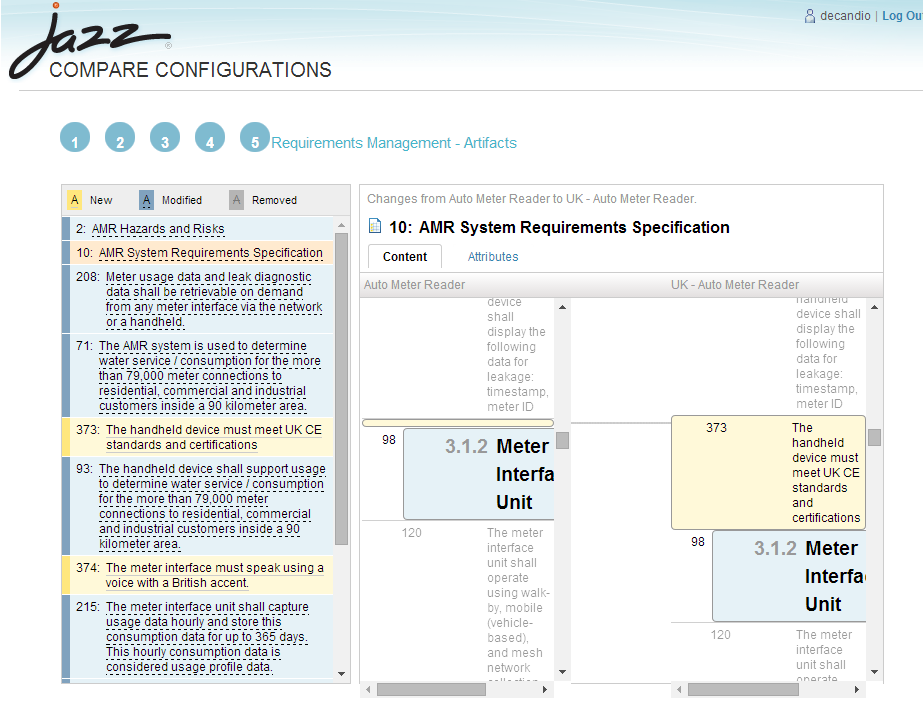Click the 10: AMR System Requirements Specification title
The image size is (923, 723).
[559, 227]
